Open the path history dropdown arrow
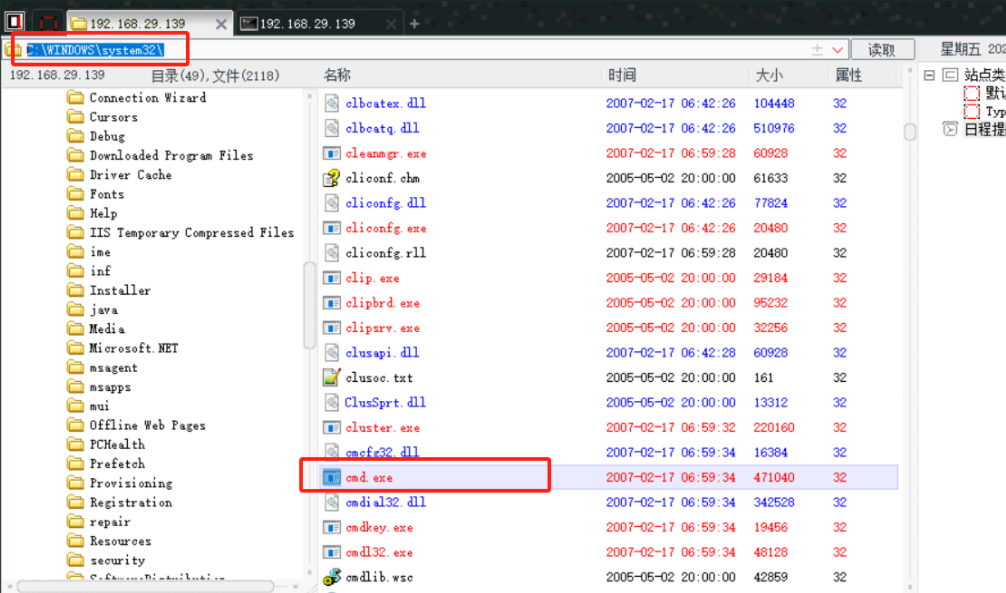Screen dimensions: 1006x593 pos(837,50)
